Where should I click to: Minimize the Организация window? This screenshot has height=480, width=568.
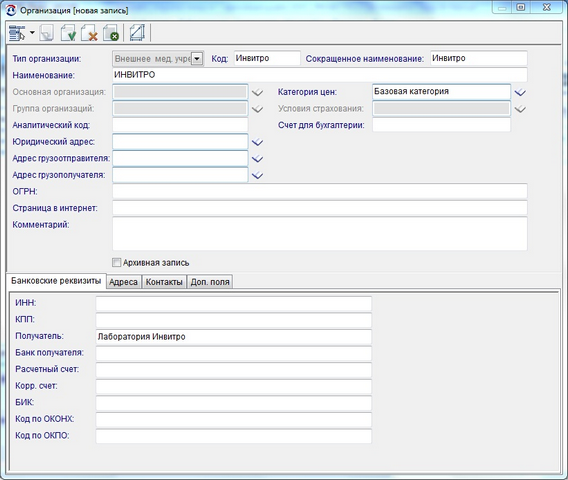[x=502, y=7]
